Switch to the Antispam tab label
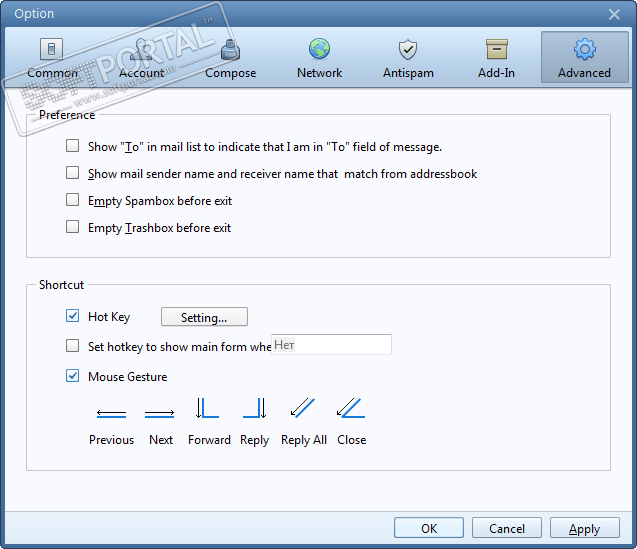Screen dimensions: 637x549 coord(408,73)
